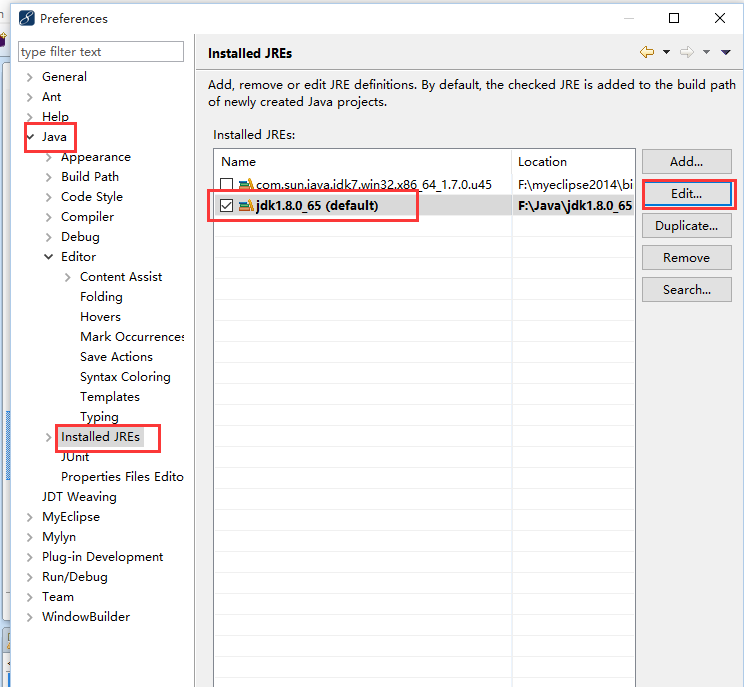Select the Code Style tree item
Image resolution: width=744 pixels, height=687 pixels.
pos(92,197)
